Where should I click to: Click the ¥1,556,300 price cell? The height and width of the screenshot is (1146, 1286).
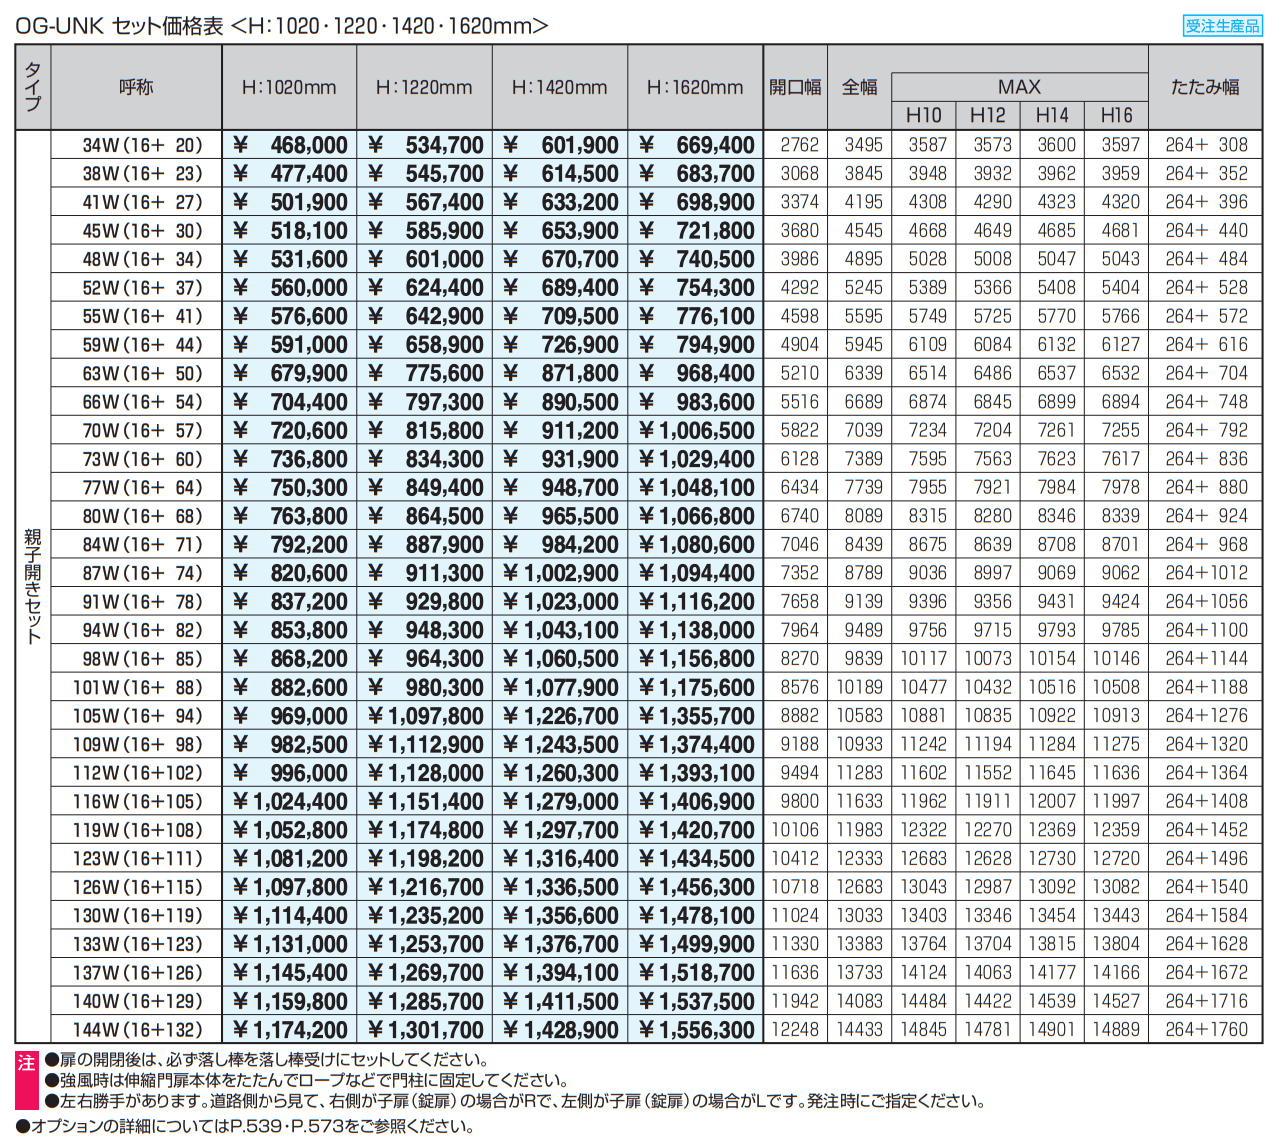pyautogui.click(x=696, y=1029)
